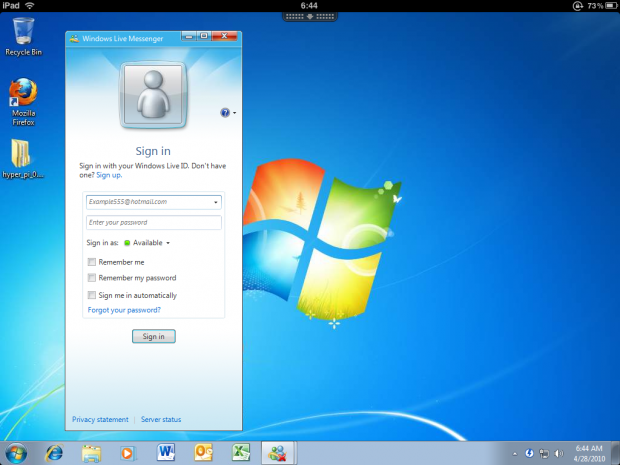Screen dimensions: 620x465
Task: Open the Server status link
Action: (161, 420)
